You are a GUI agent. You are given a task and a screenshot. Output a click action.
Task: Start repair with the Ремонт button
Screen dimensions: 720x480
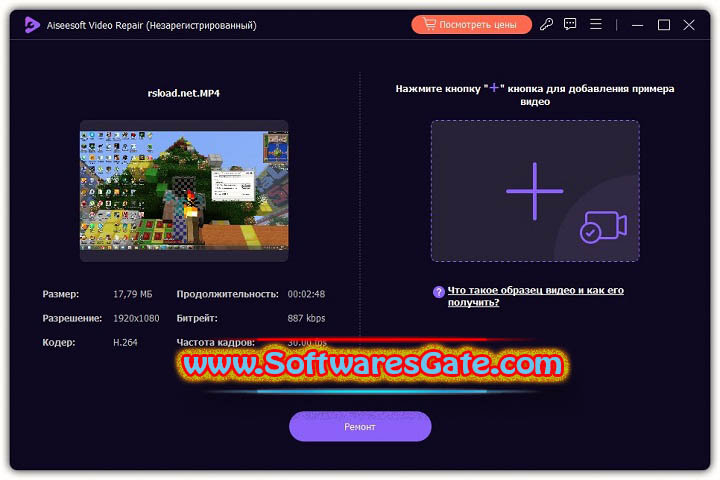(x=360, y=427)
